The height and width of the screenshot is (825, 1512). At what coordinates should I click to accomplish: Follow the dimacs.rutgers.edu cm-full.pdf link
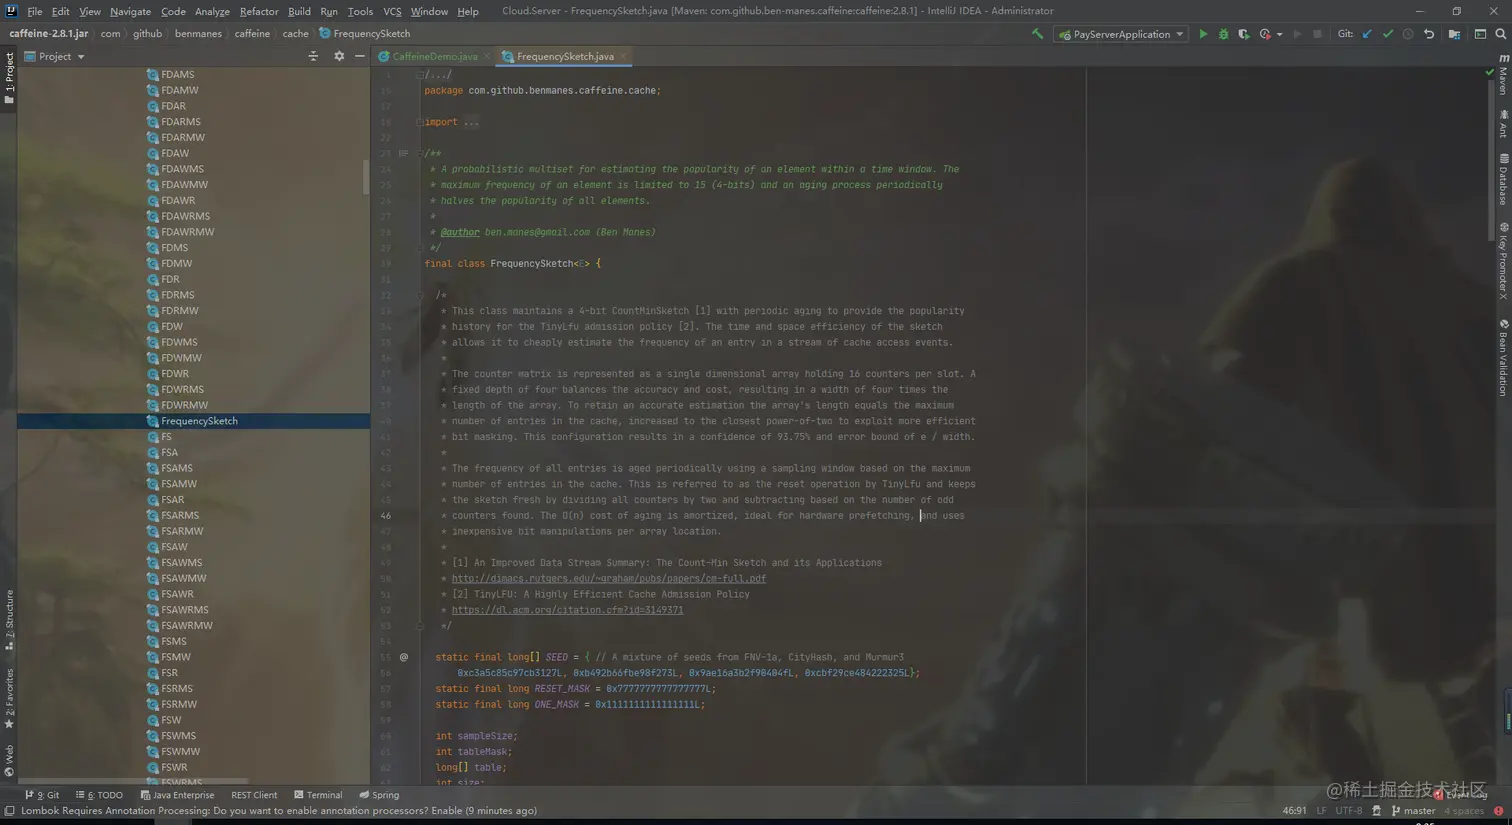coord(609,578)
